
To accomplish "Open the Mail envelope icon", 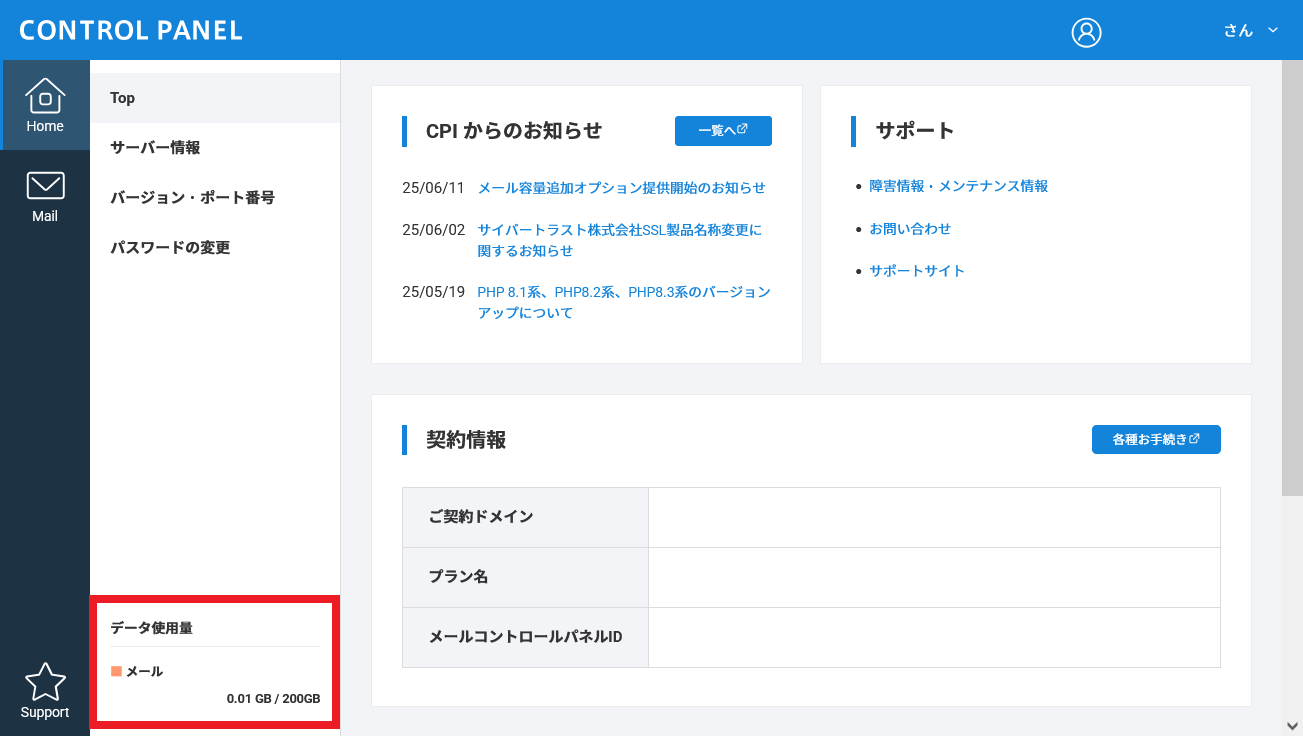I will click(x=45, y=186).
